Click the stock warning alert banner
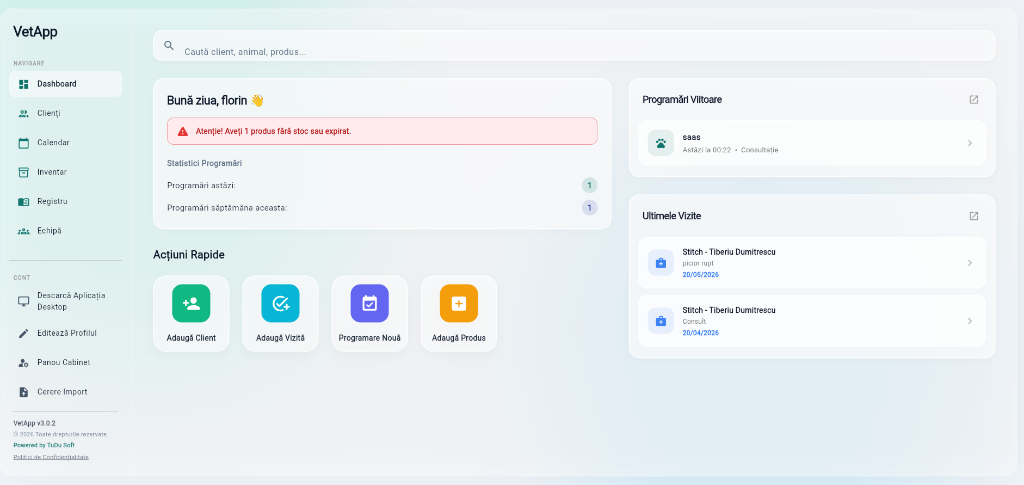This screenshot has height=485, width=1024. click(x=382, y=131)
